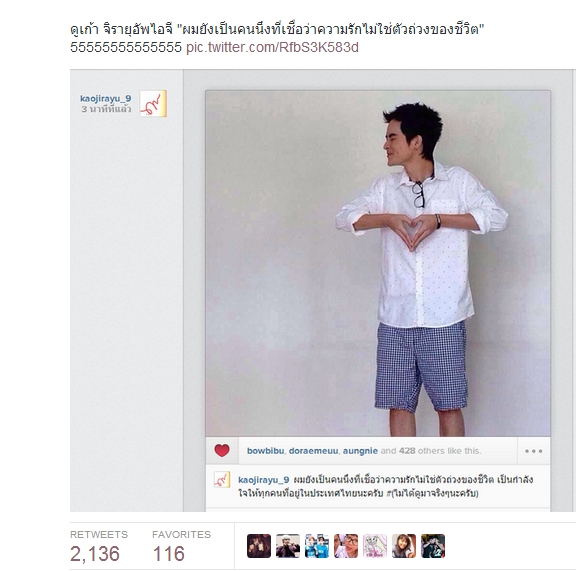This screenshot has width=584, height=571.
Task: Open the three-dots more options menu
Action: 533,451
